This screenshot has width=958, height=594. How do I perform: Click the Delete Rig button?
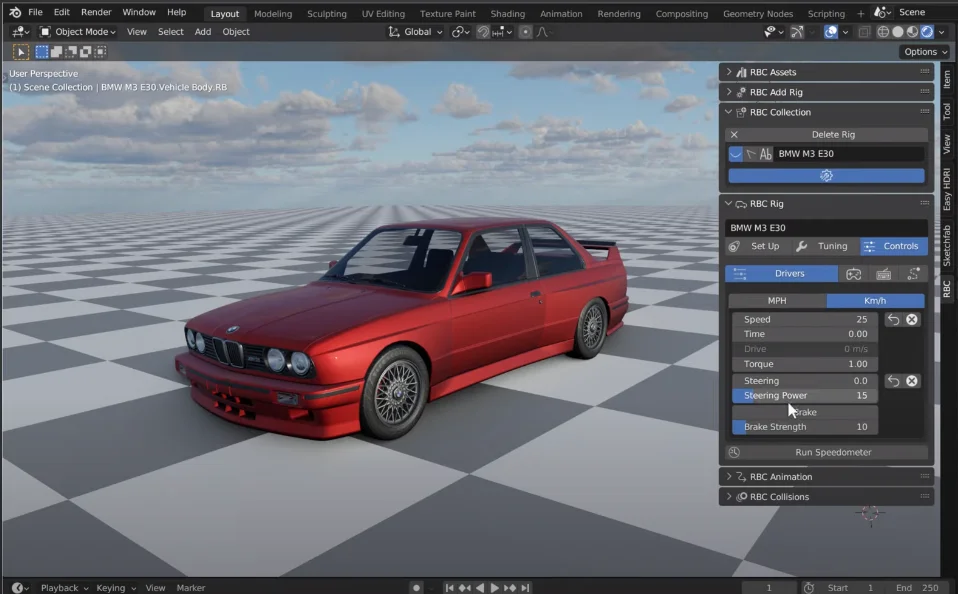coord(826,134)
